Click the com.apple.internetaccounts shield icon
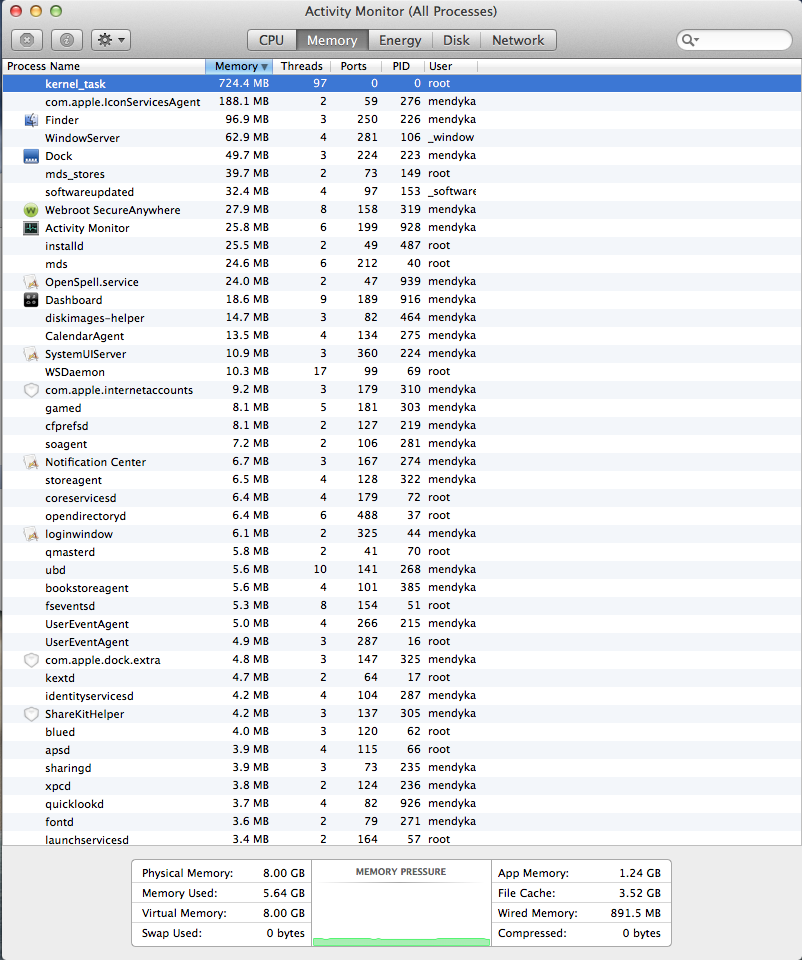This screenshot has width=802, height=960. tap(31, 390)
